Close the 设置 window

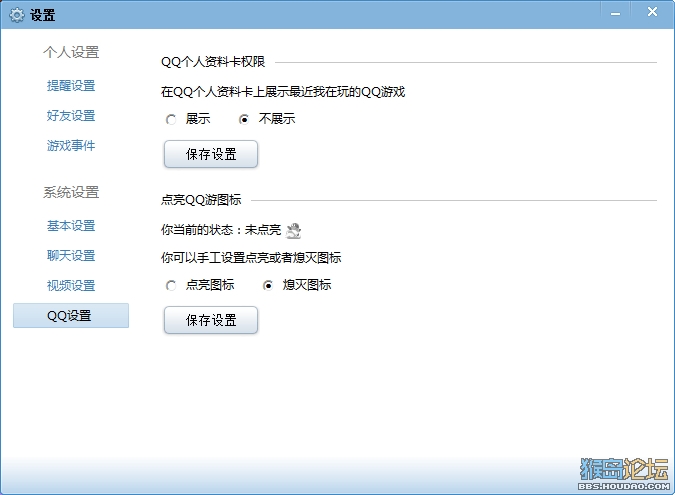click(652, 12)
